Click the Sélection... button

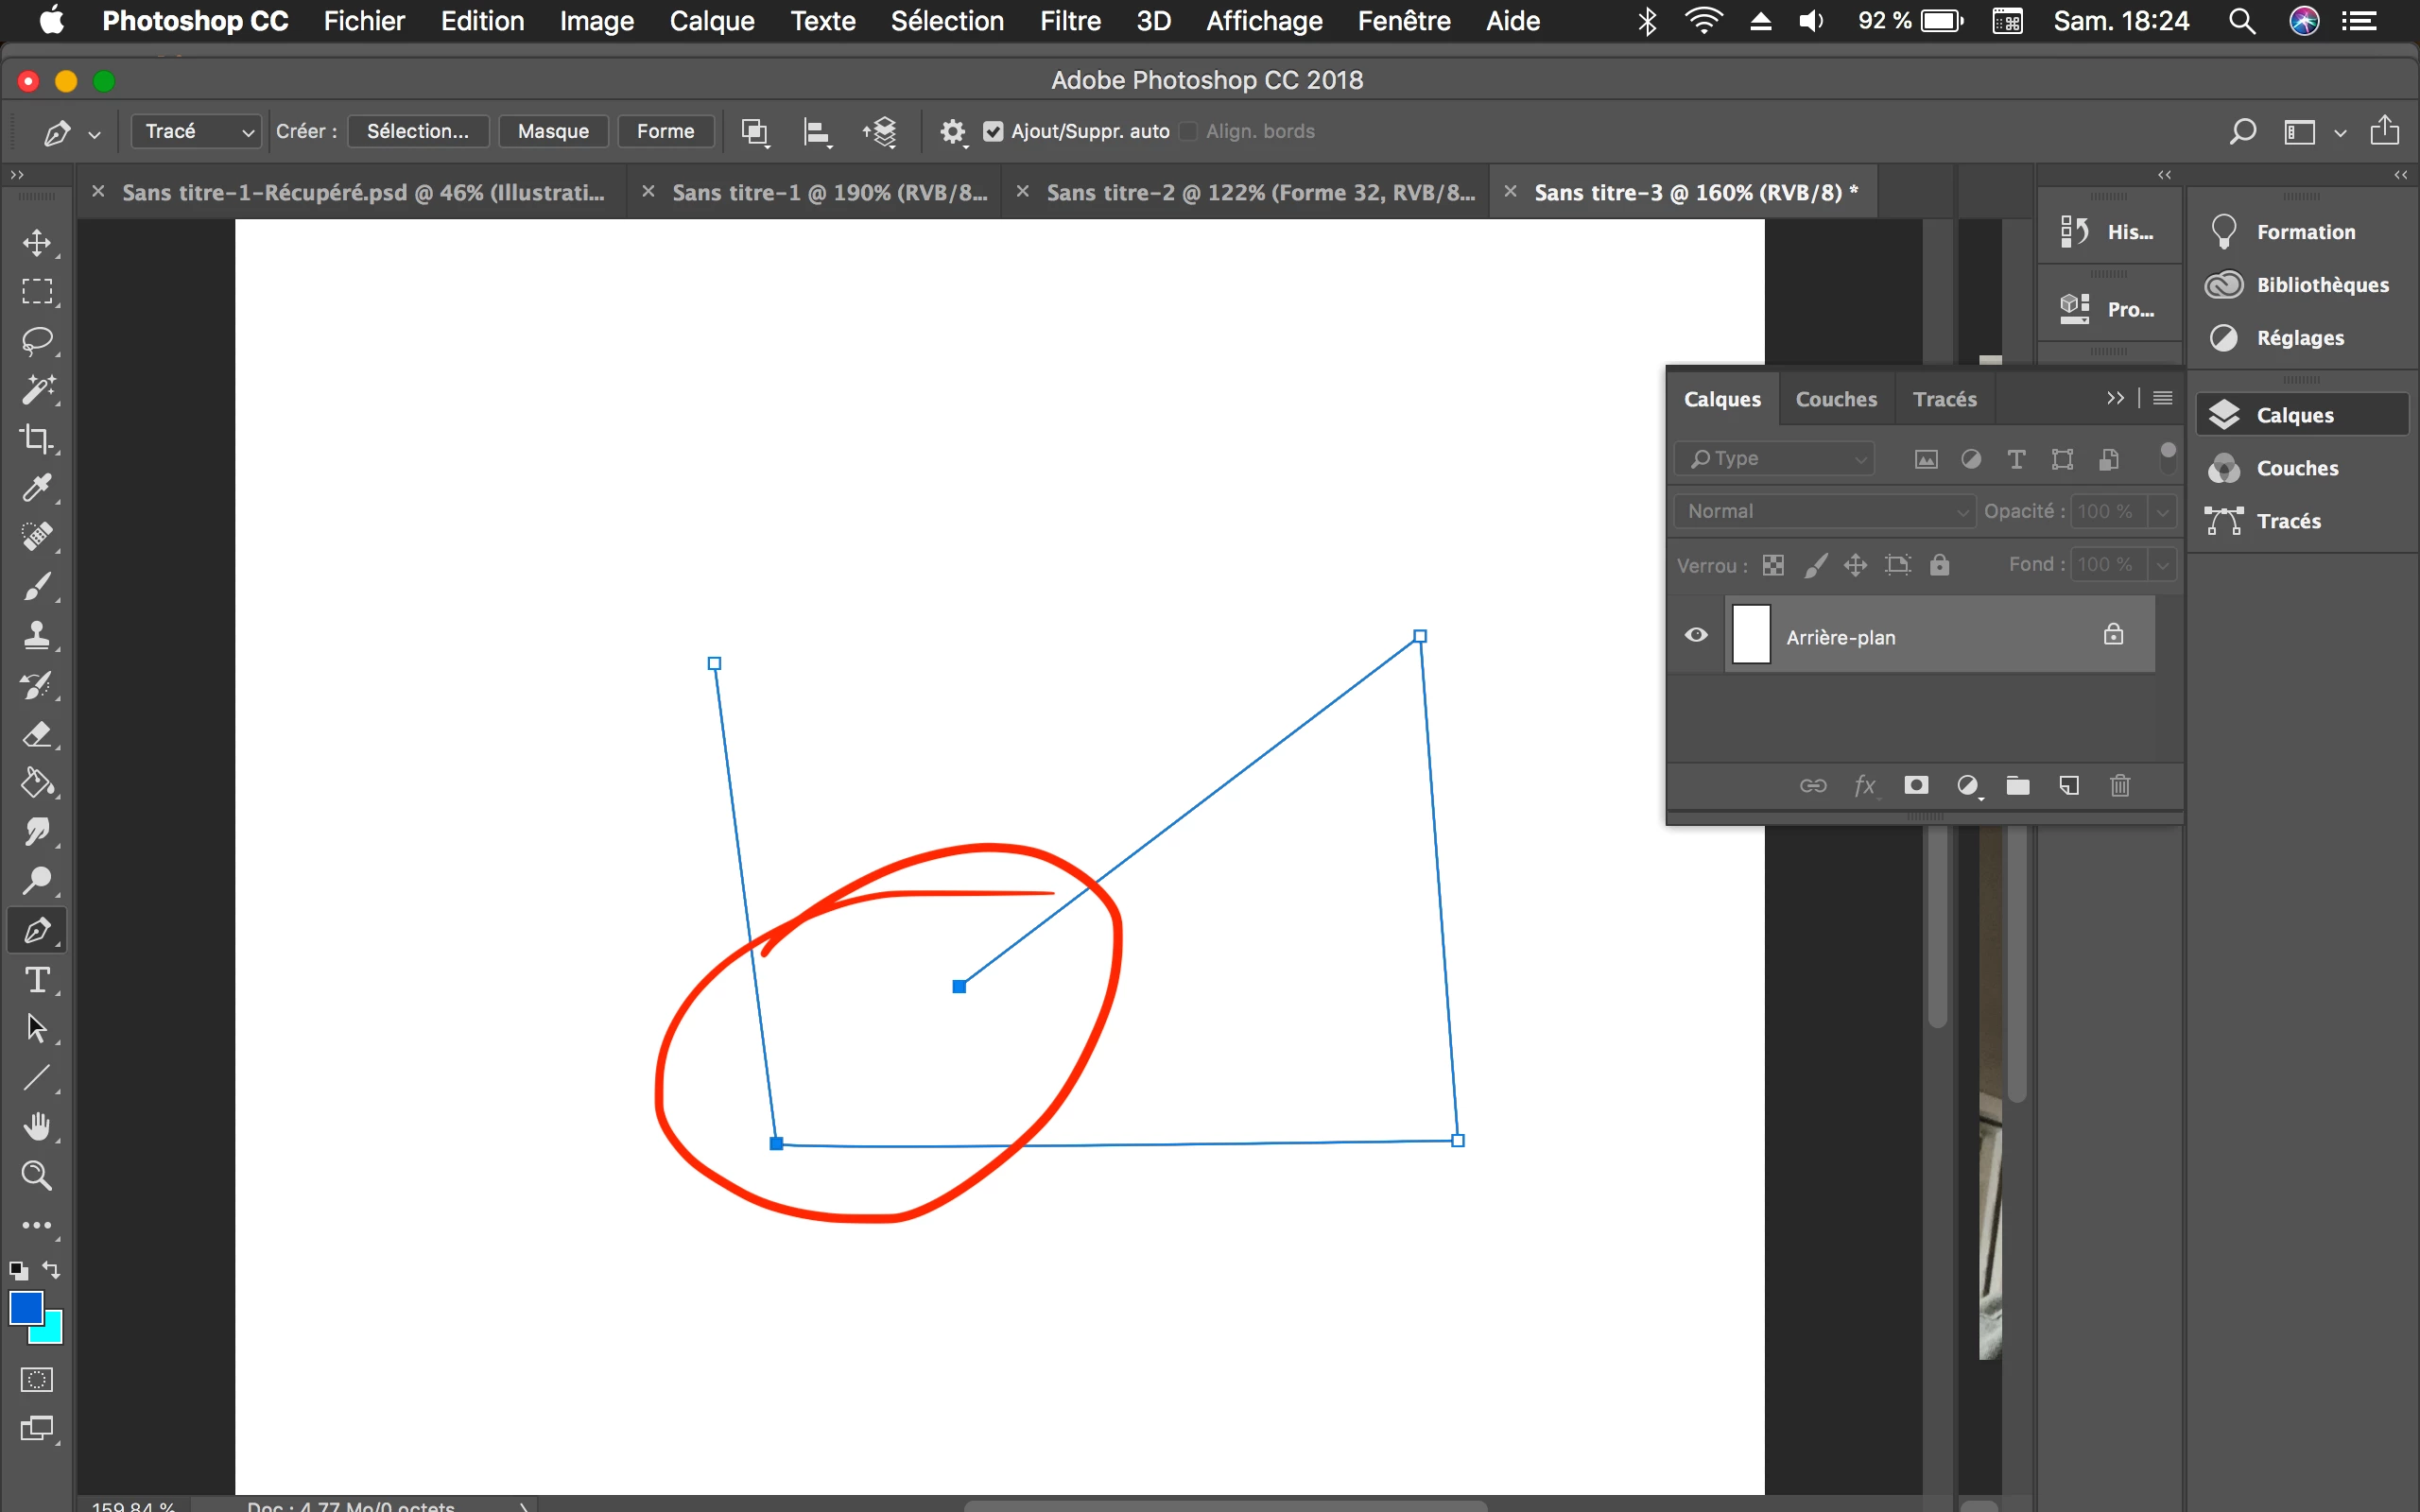[x=417, y=131]
